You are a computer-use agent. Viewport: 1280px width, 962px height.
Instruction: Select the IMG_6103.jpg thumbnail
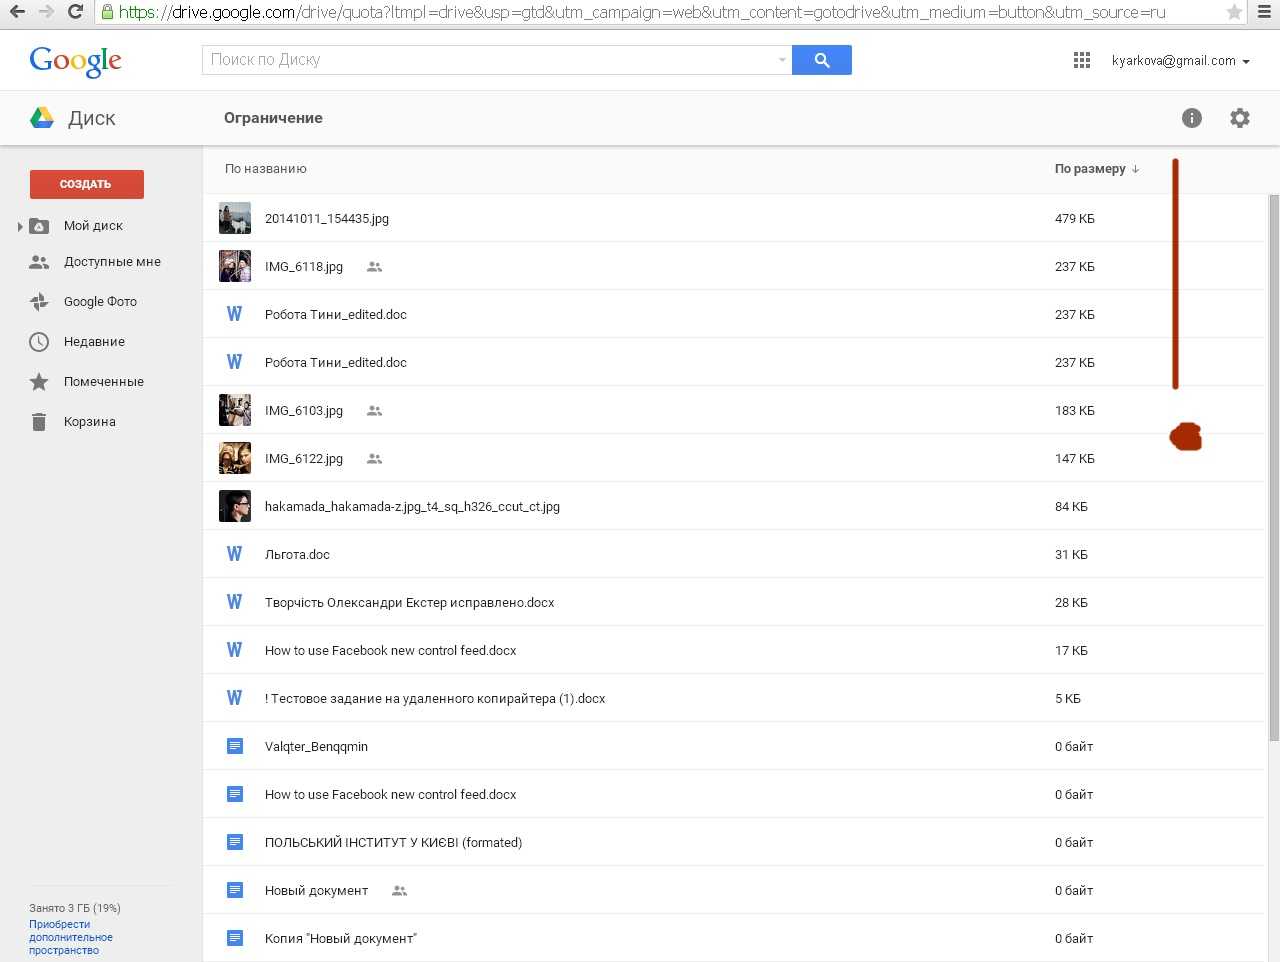tap(235, 410)
